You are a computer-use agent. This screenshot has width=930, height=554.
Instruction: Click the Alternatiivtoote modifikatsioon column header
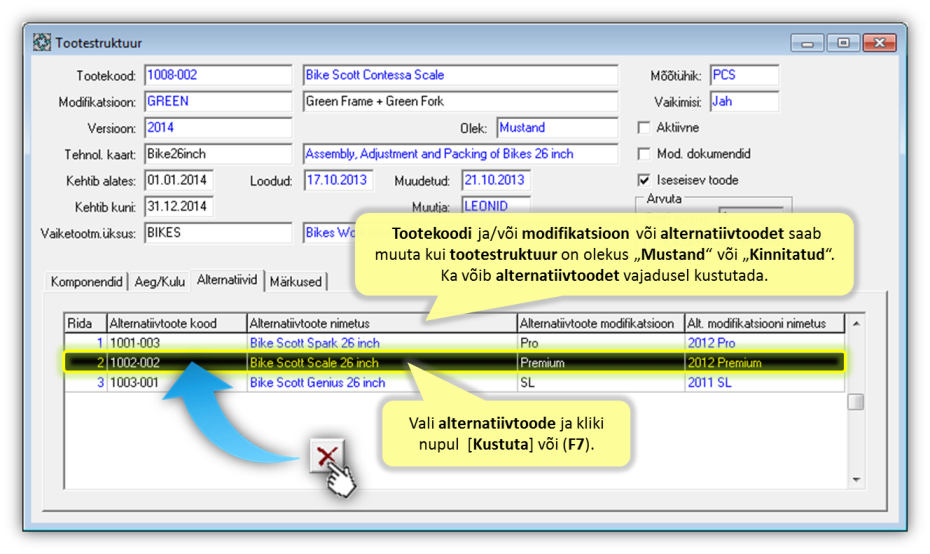tap(600, 323)
